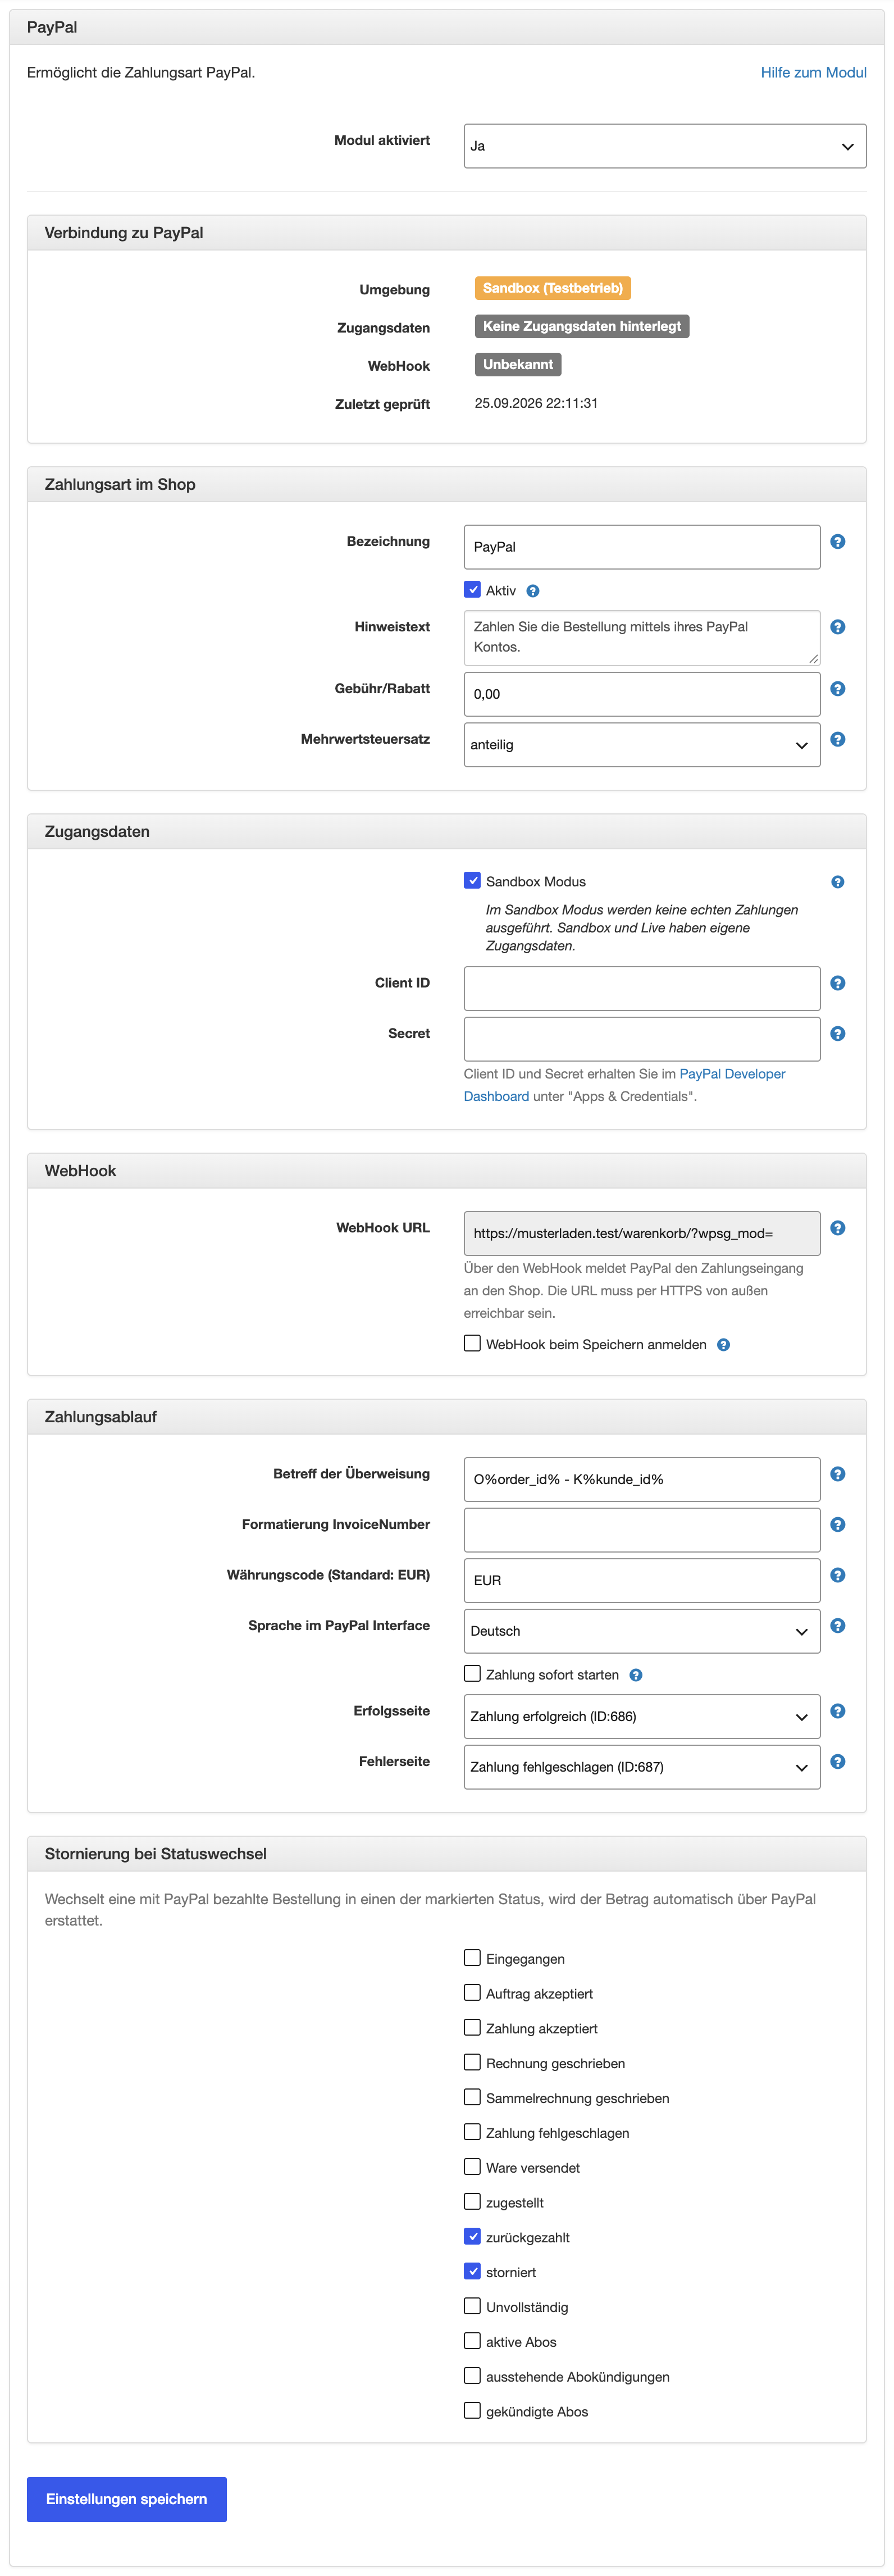Expand the Erfolgsseite dropdown
The height and width of the screenshot is (2576, 894).
642,1716
